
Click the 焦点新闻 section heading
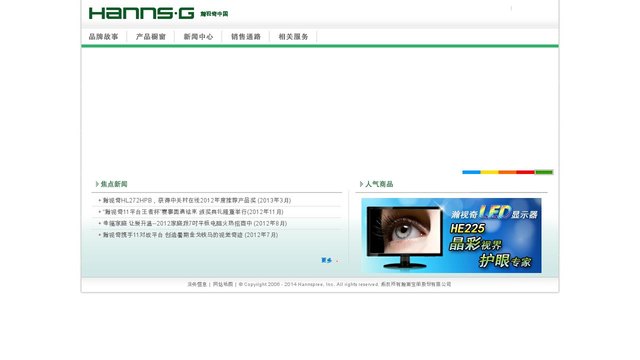(114, 184)
